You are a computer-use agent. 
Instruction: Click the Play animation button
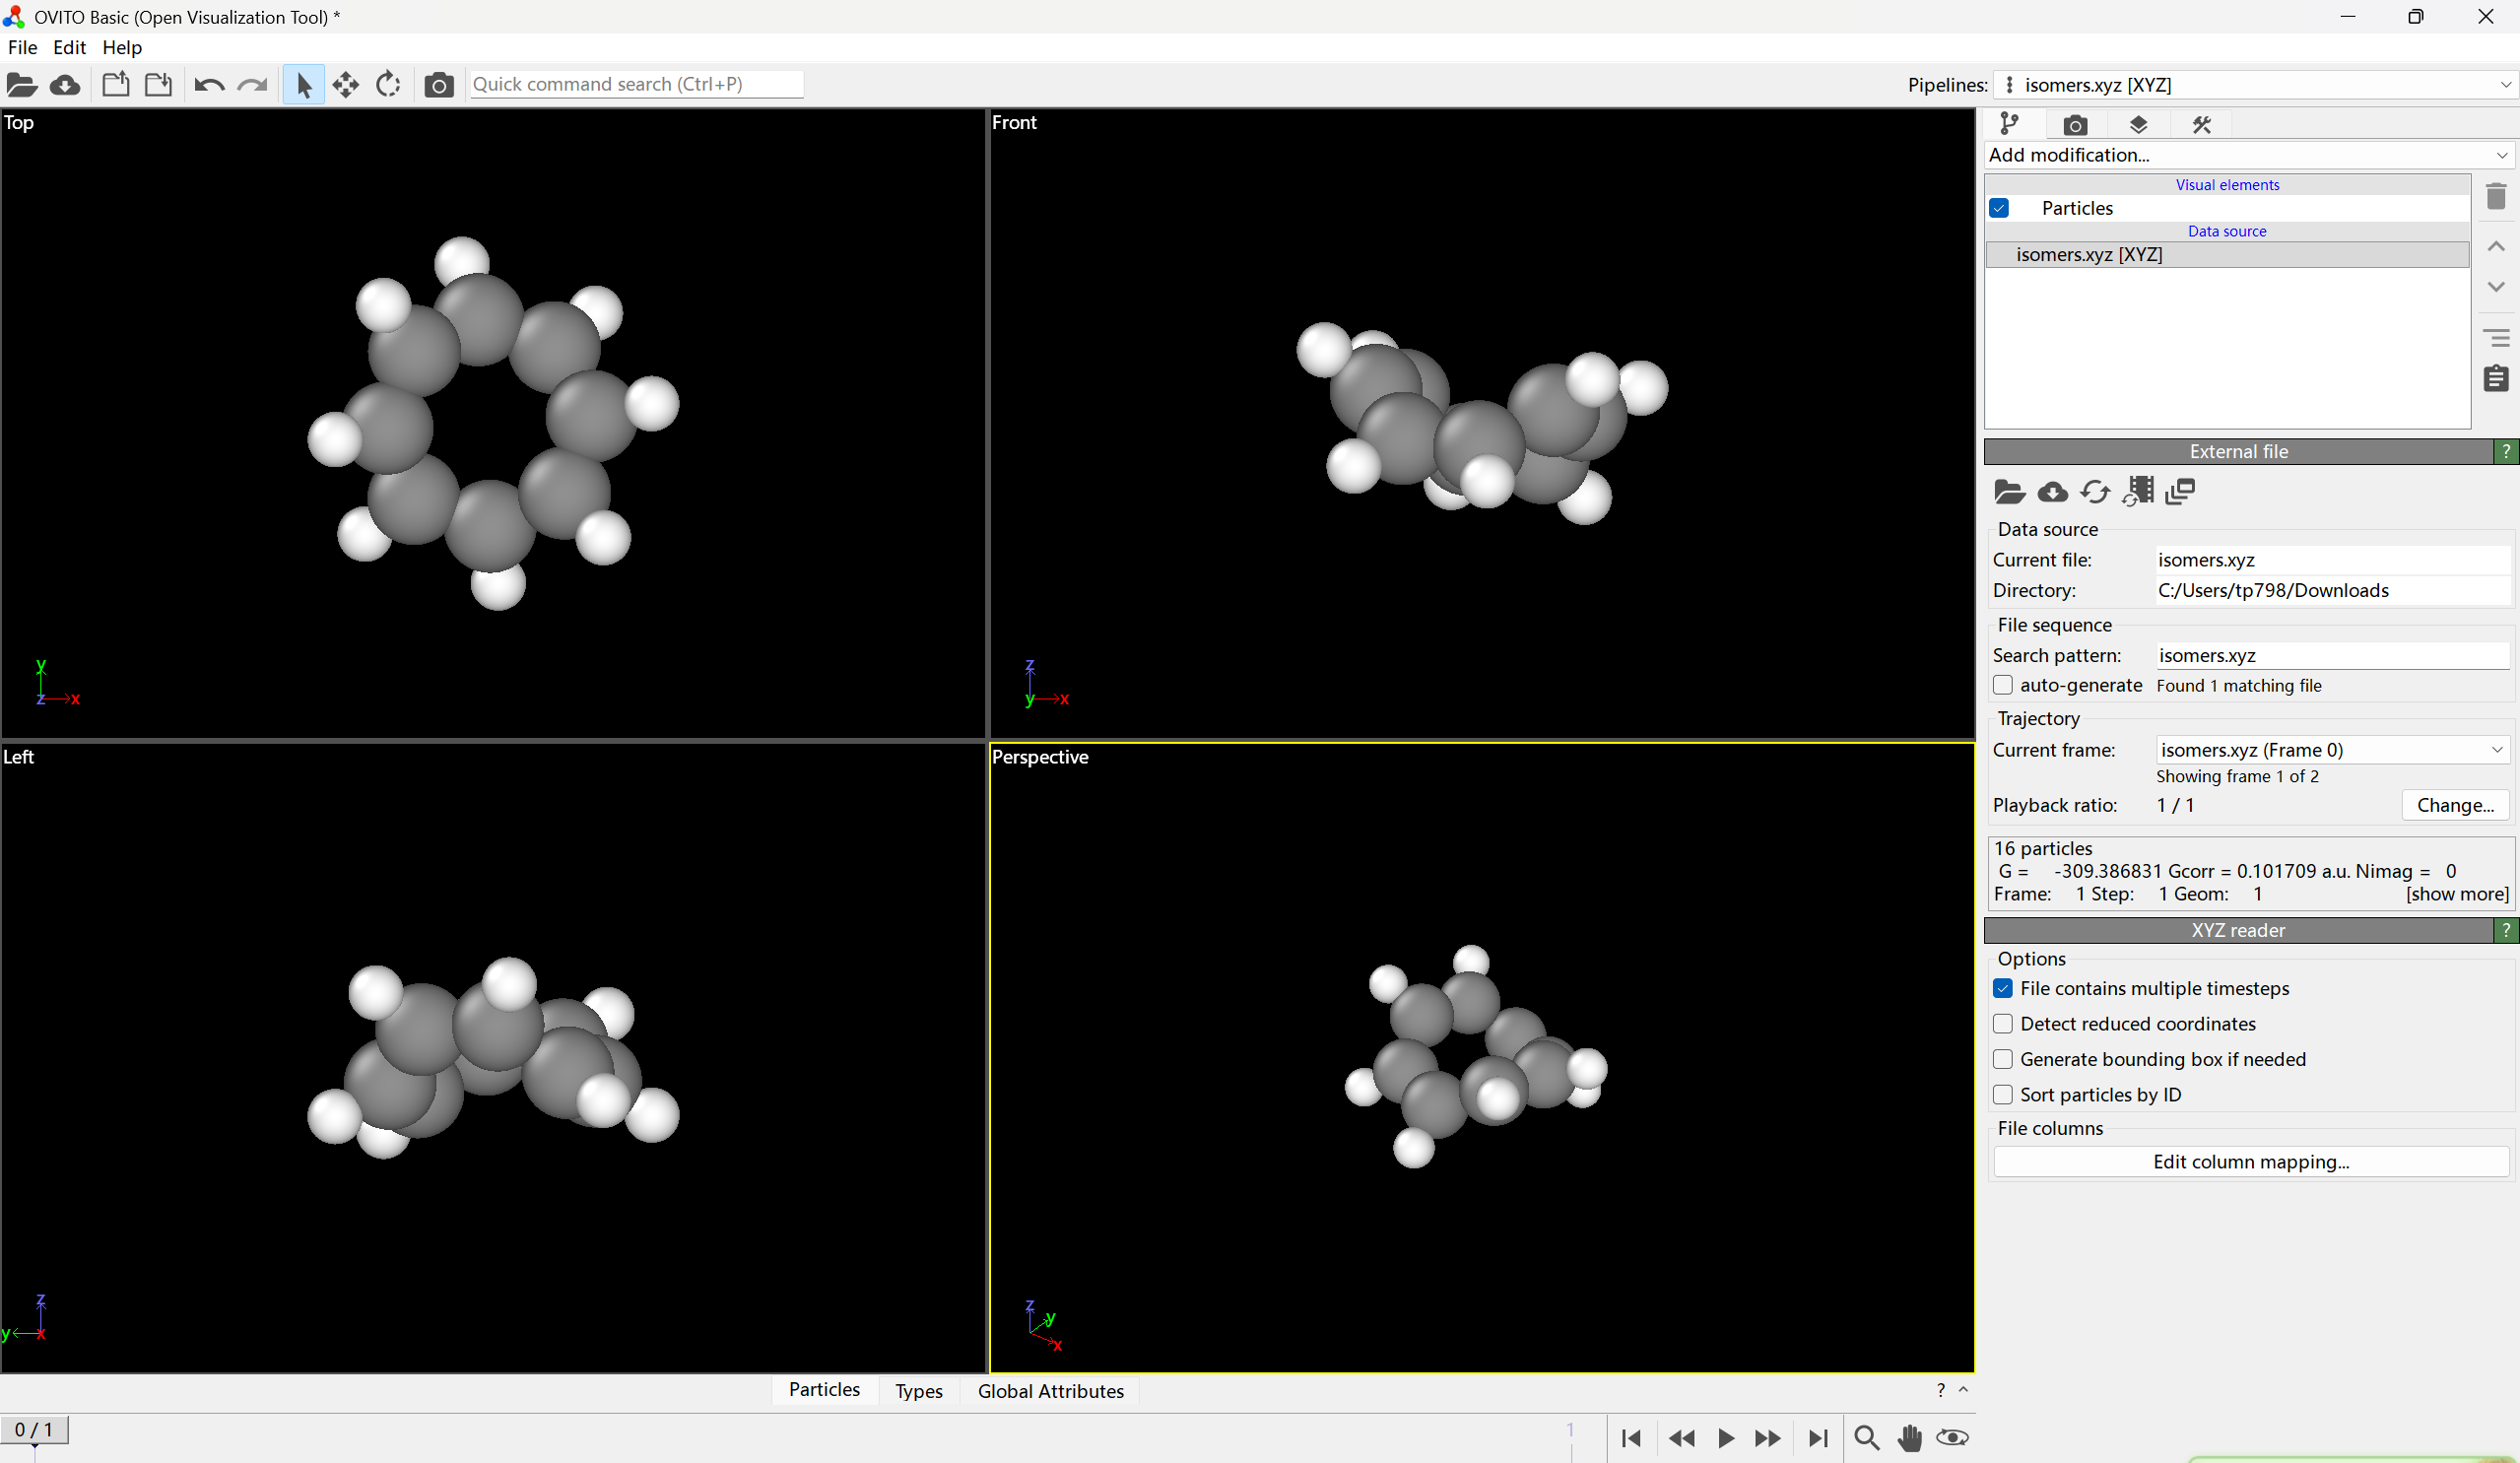pyautogui.click(x=1725, y=1438)
